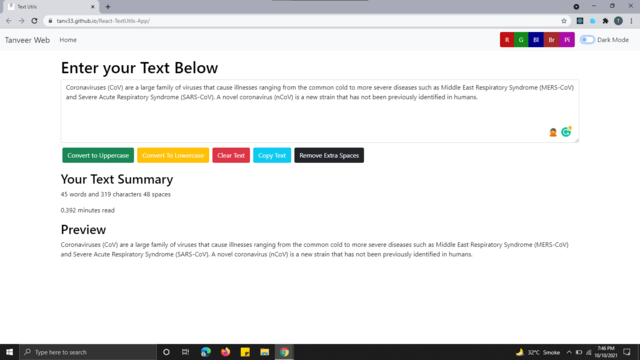This screenshot has height=360, width=640.
Task: Open the notification center icon
Action: [627, 352]
